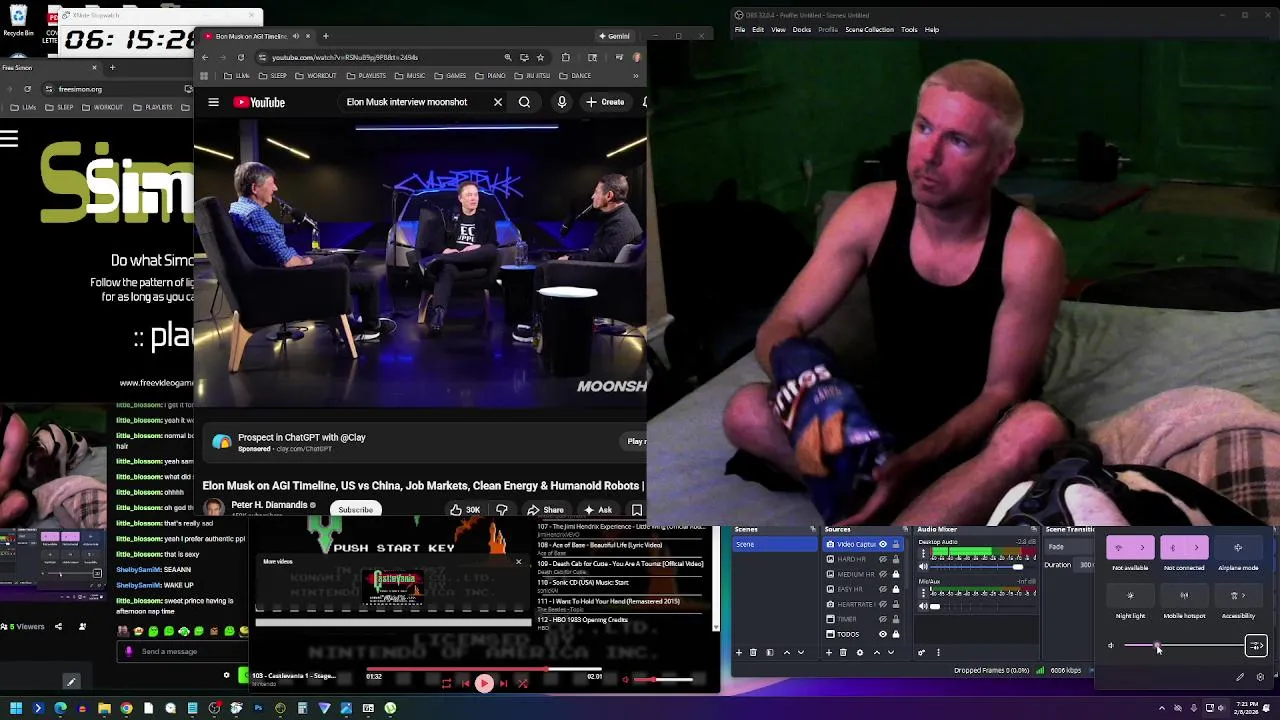Image resolution: width=1280 pixels, height=720 pixels.
Task: Open the MUSIC bookmarks folder
Action: (410, 76)
